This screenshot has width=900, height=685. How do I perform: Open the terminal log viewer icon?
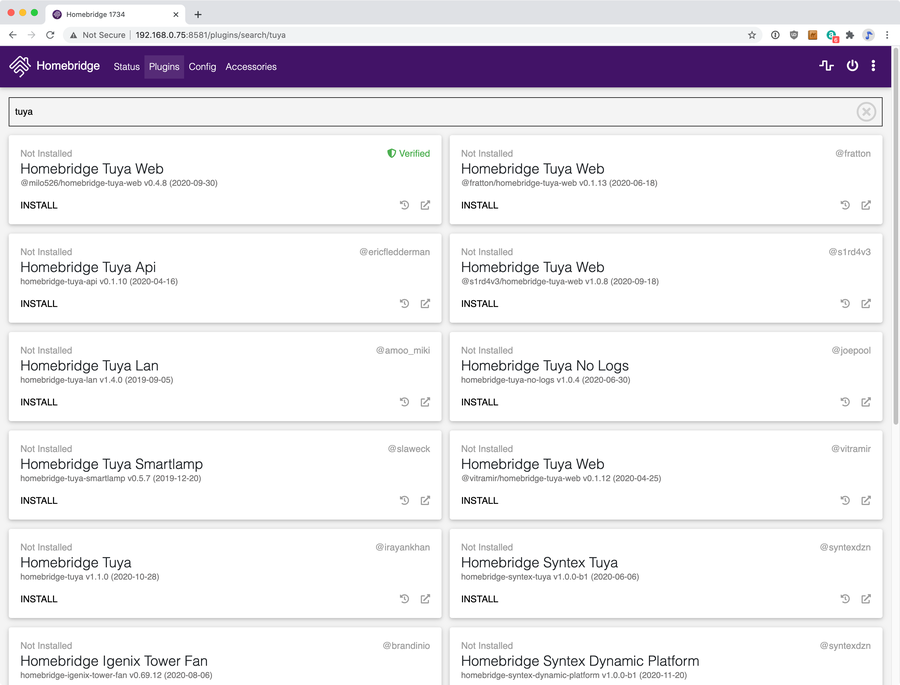point(826,66)
